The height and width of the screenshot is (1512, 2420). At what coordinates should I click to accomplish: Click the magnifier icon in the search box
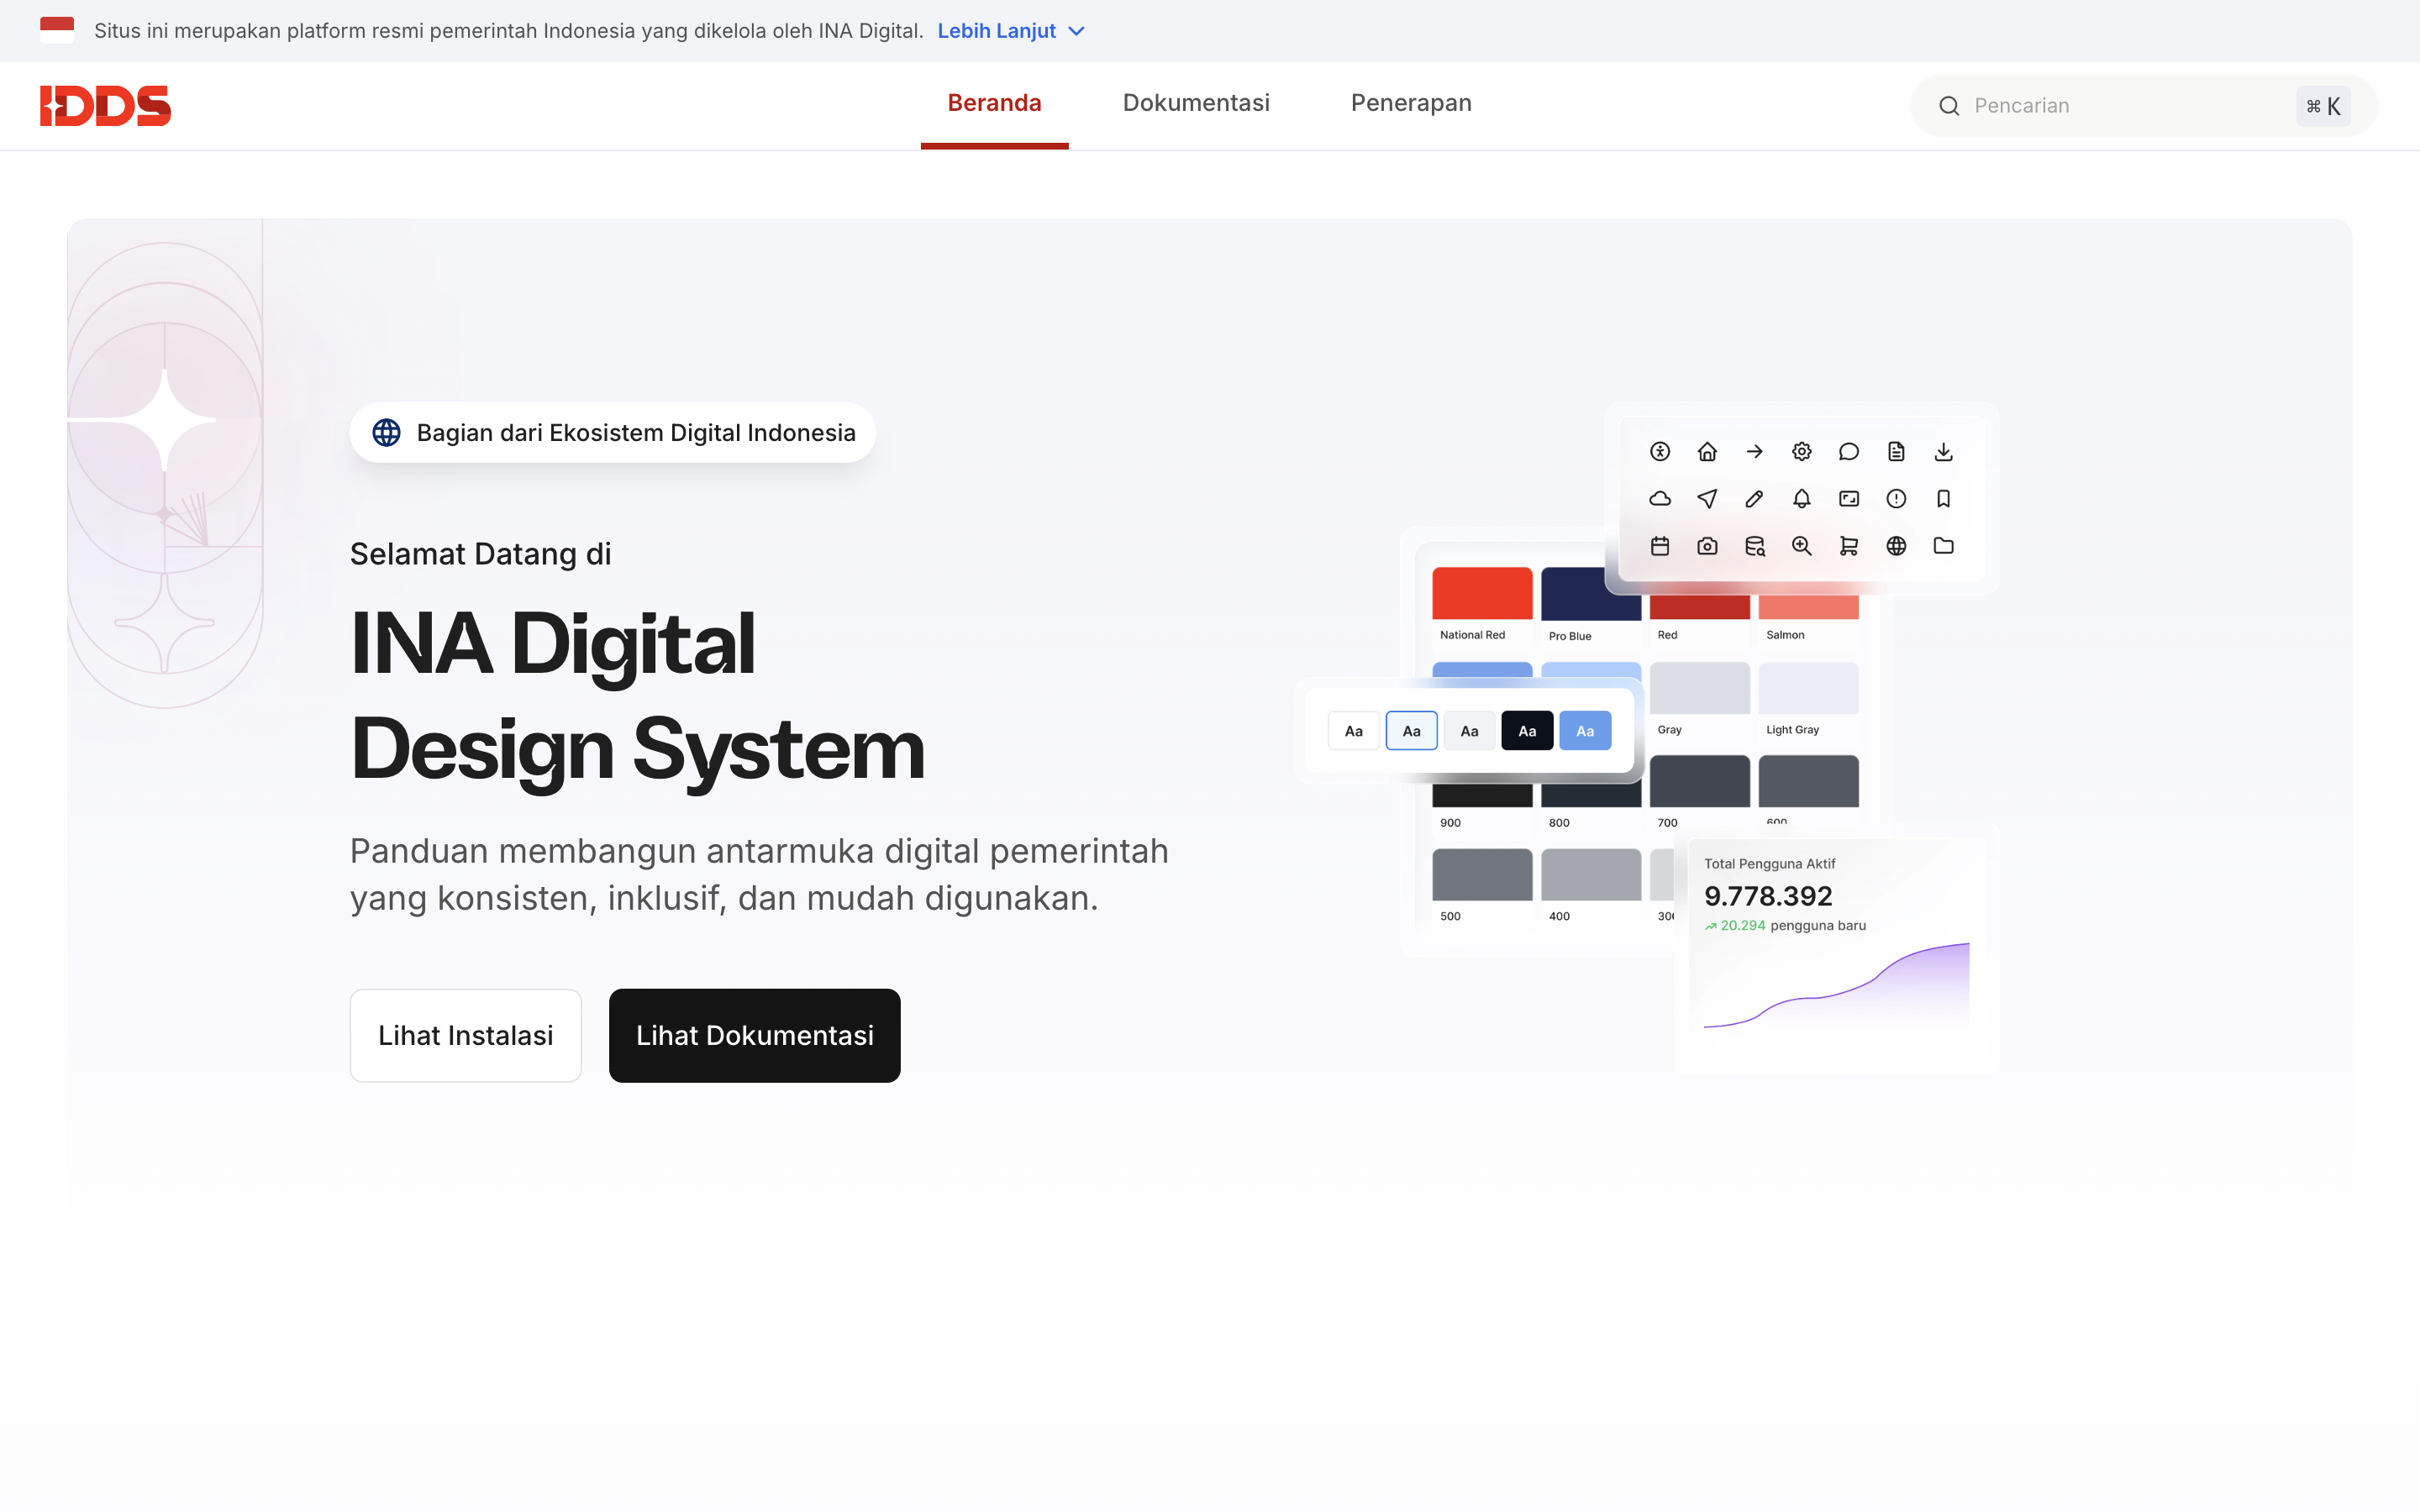pos(1949,106)
